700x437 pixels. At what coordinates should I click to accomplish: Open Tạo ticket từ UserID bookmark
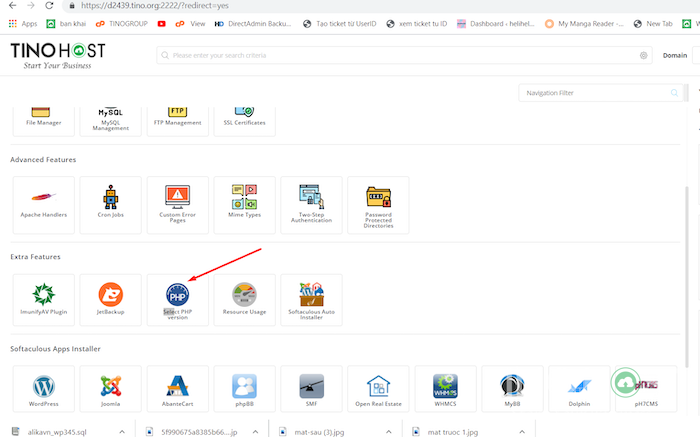[339, 24]
